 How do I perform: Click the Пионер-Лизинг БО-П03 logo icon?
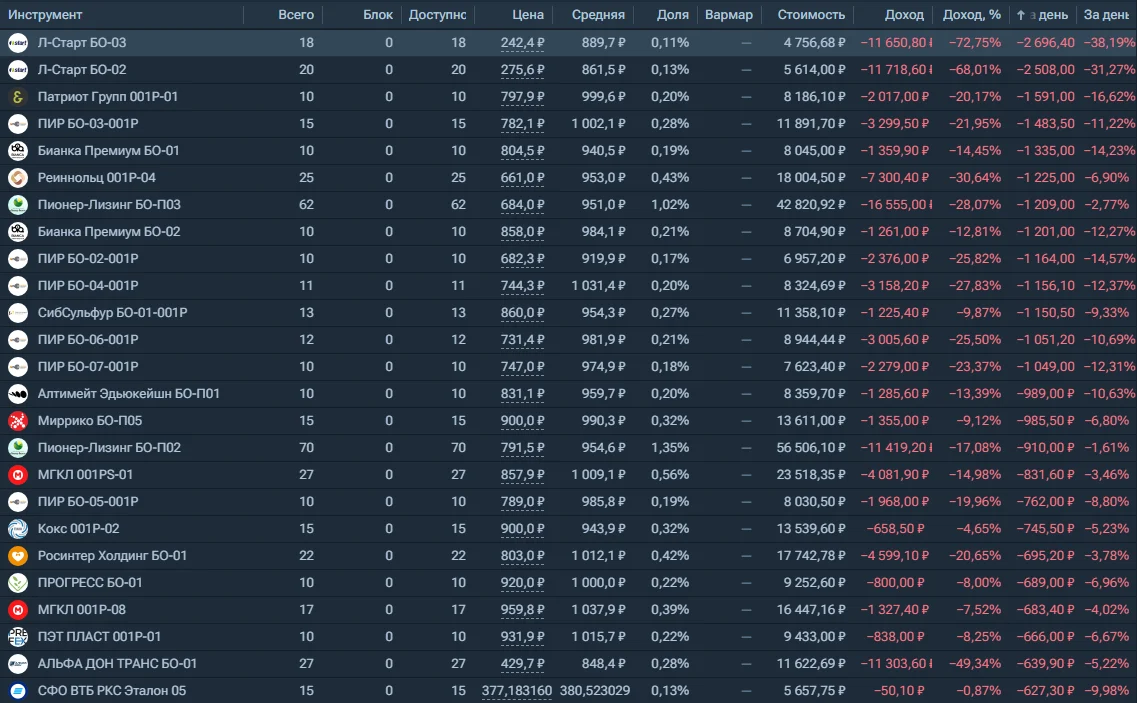[x=17, y=205]
